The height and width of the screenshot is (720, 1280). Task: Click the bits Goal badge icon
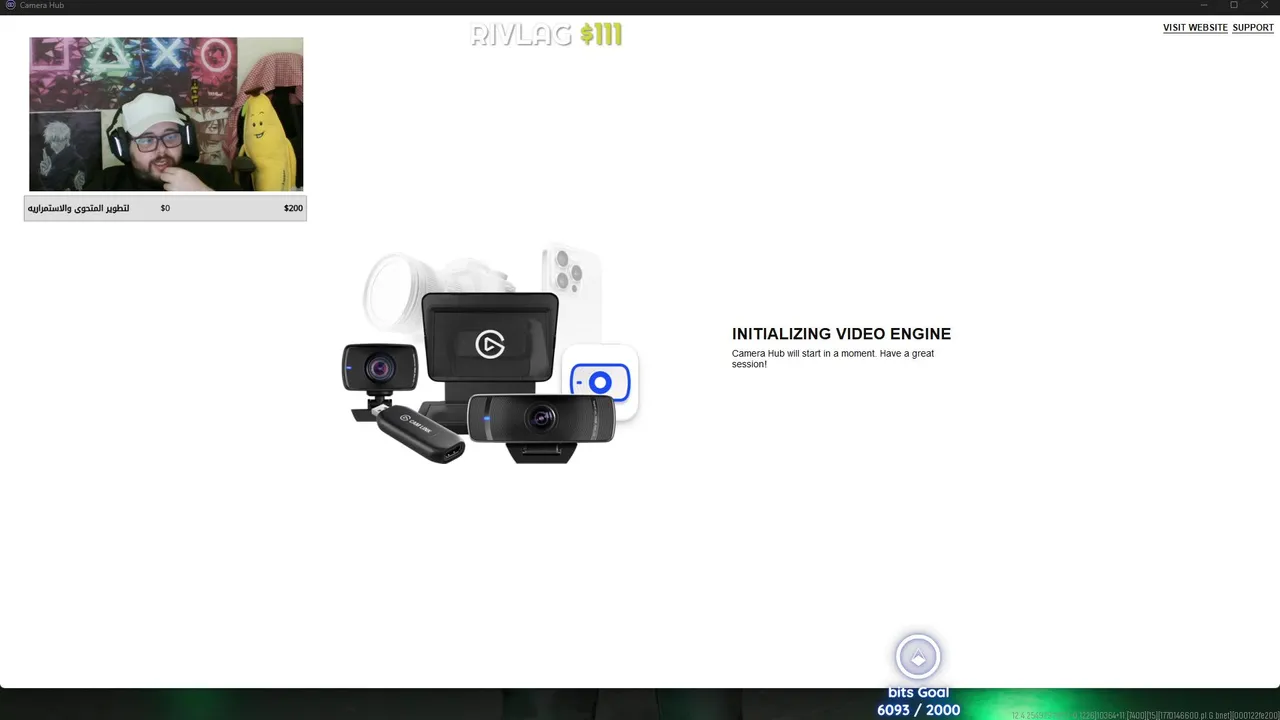(x=918, y=657)
